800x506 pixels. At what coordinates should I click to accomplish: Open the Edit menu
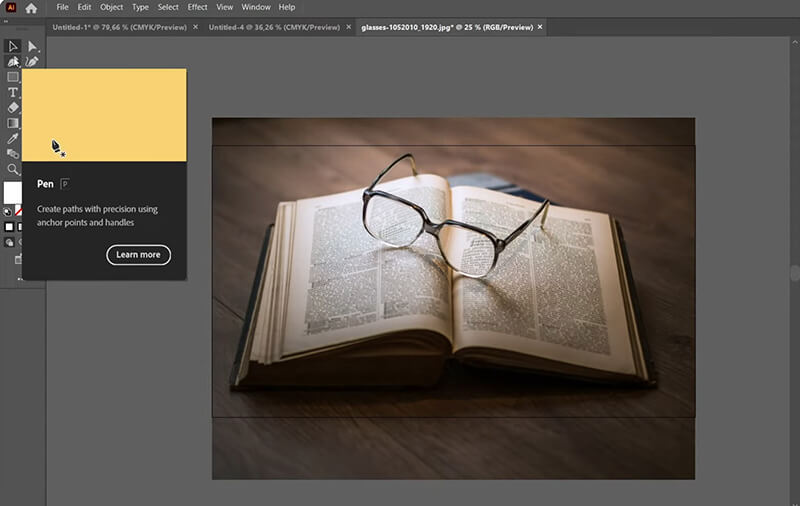(x=84, y=7)
